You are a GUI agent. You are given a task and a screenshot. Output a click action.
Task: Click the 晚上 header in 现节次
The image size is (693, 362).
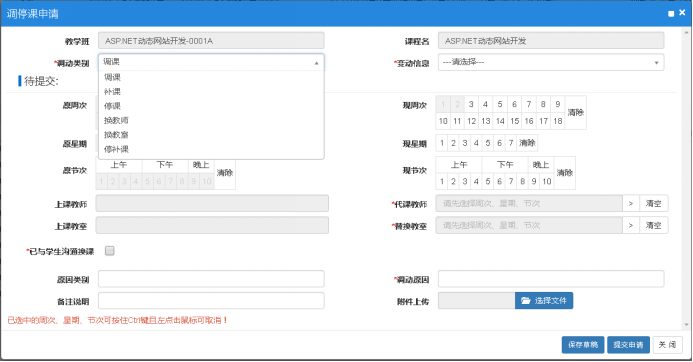click(x=541, y=165)
